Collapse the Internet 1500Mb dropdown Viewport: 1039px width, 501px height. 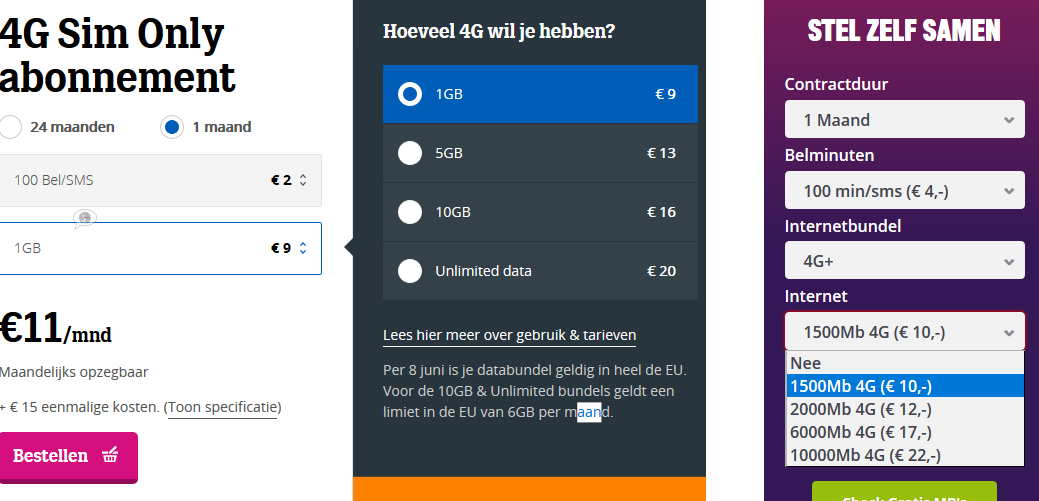tap(904, 332)
